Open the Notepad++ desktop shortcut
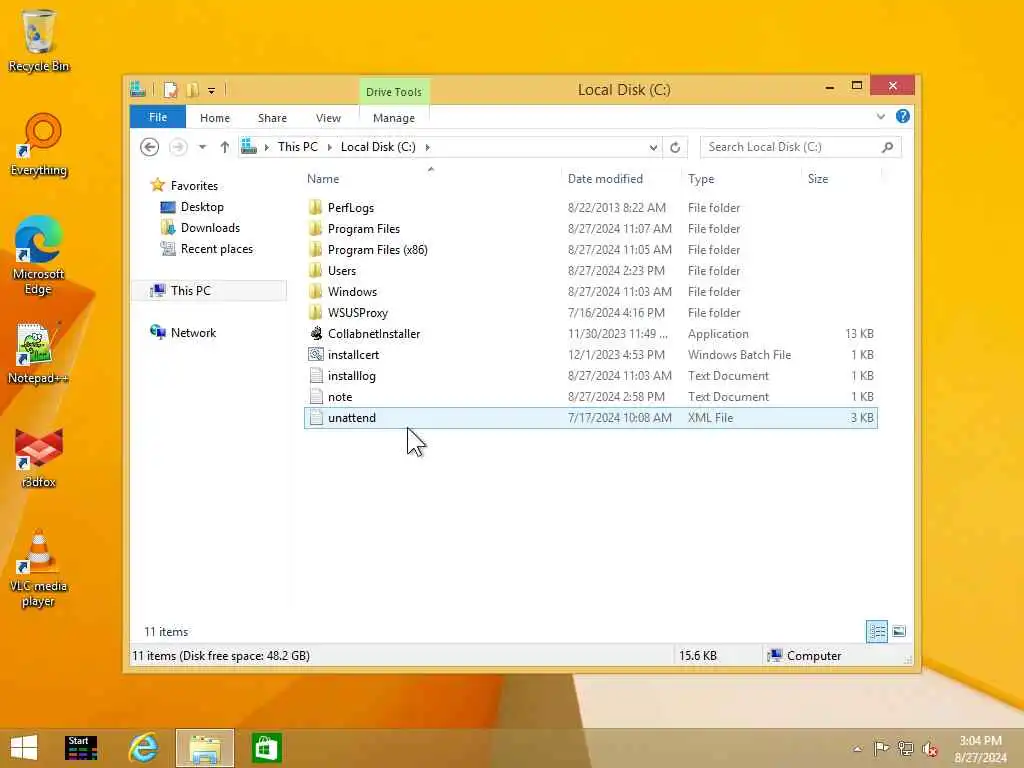 pyautogui.click(x=39, y=353)
